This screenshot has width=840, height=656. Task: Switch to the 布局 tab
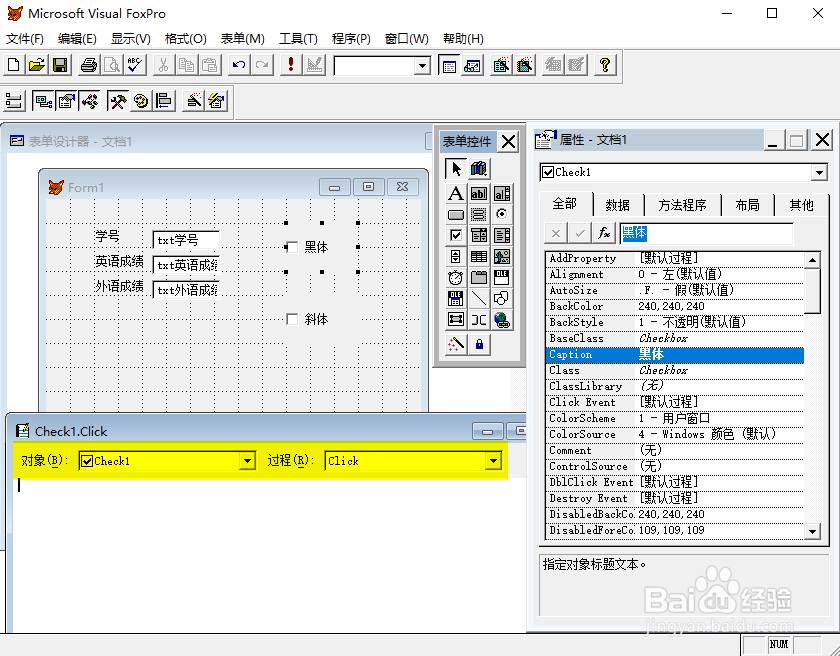tap(747, 205)
